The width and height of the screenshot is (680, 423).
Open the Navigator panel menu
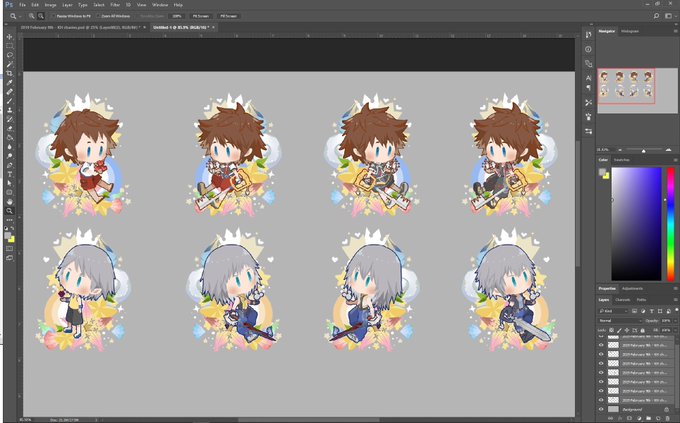point(676,31)
